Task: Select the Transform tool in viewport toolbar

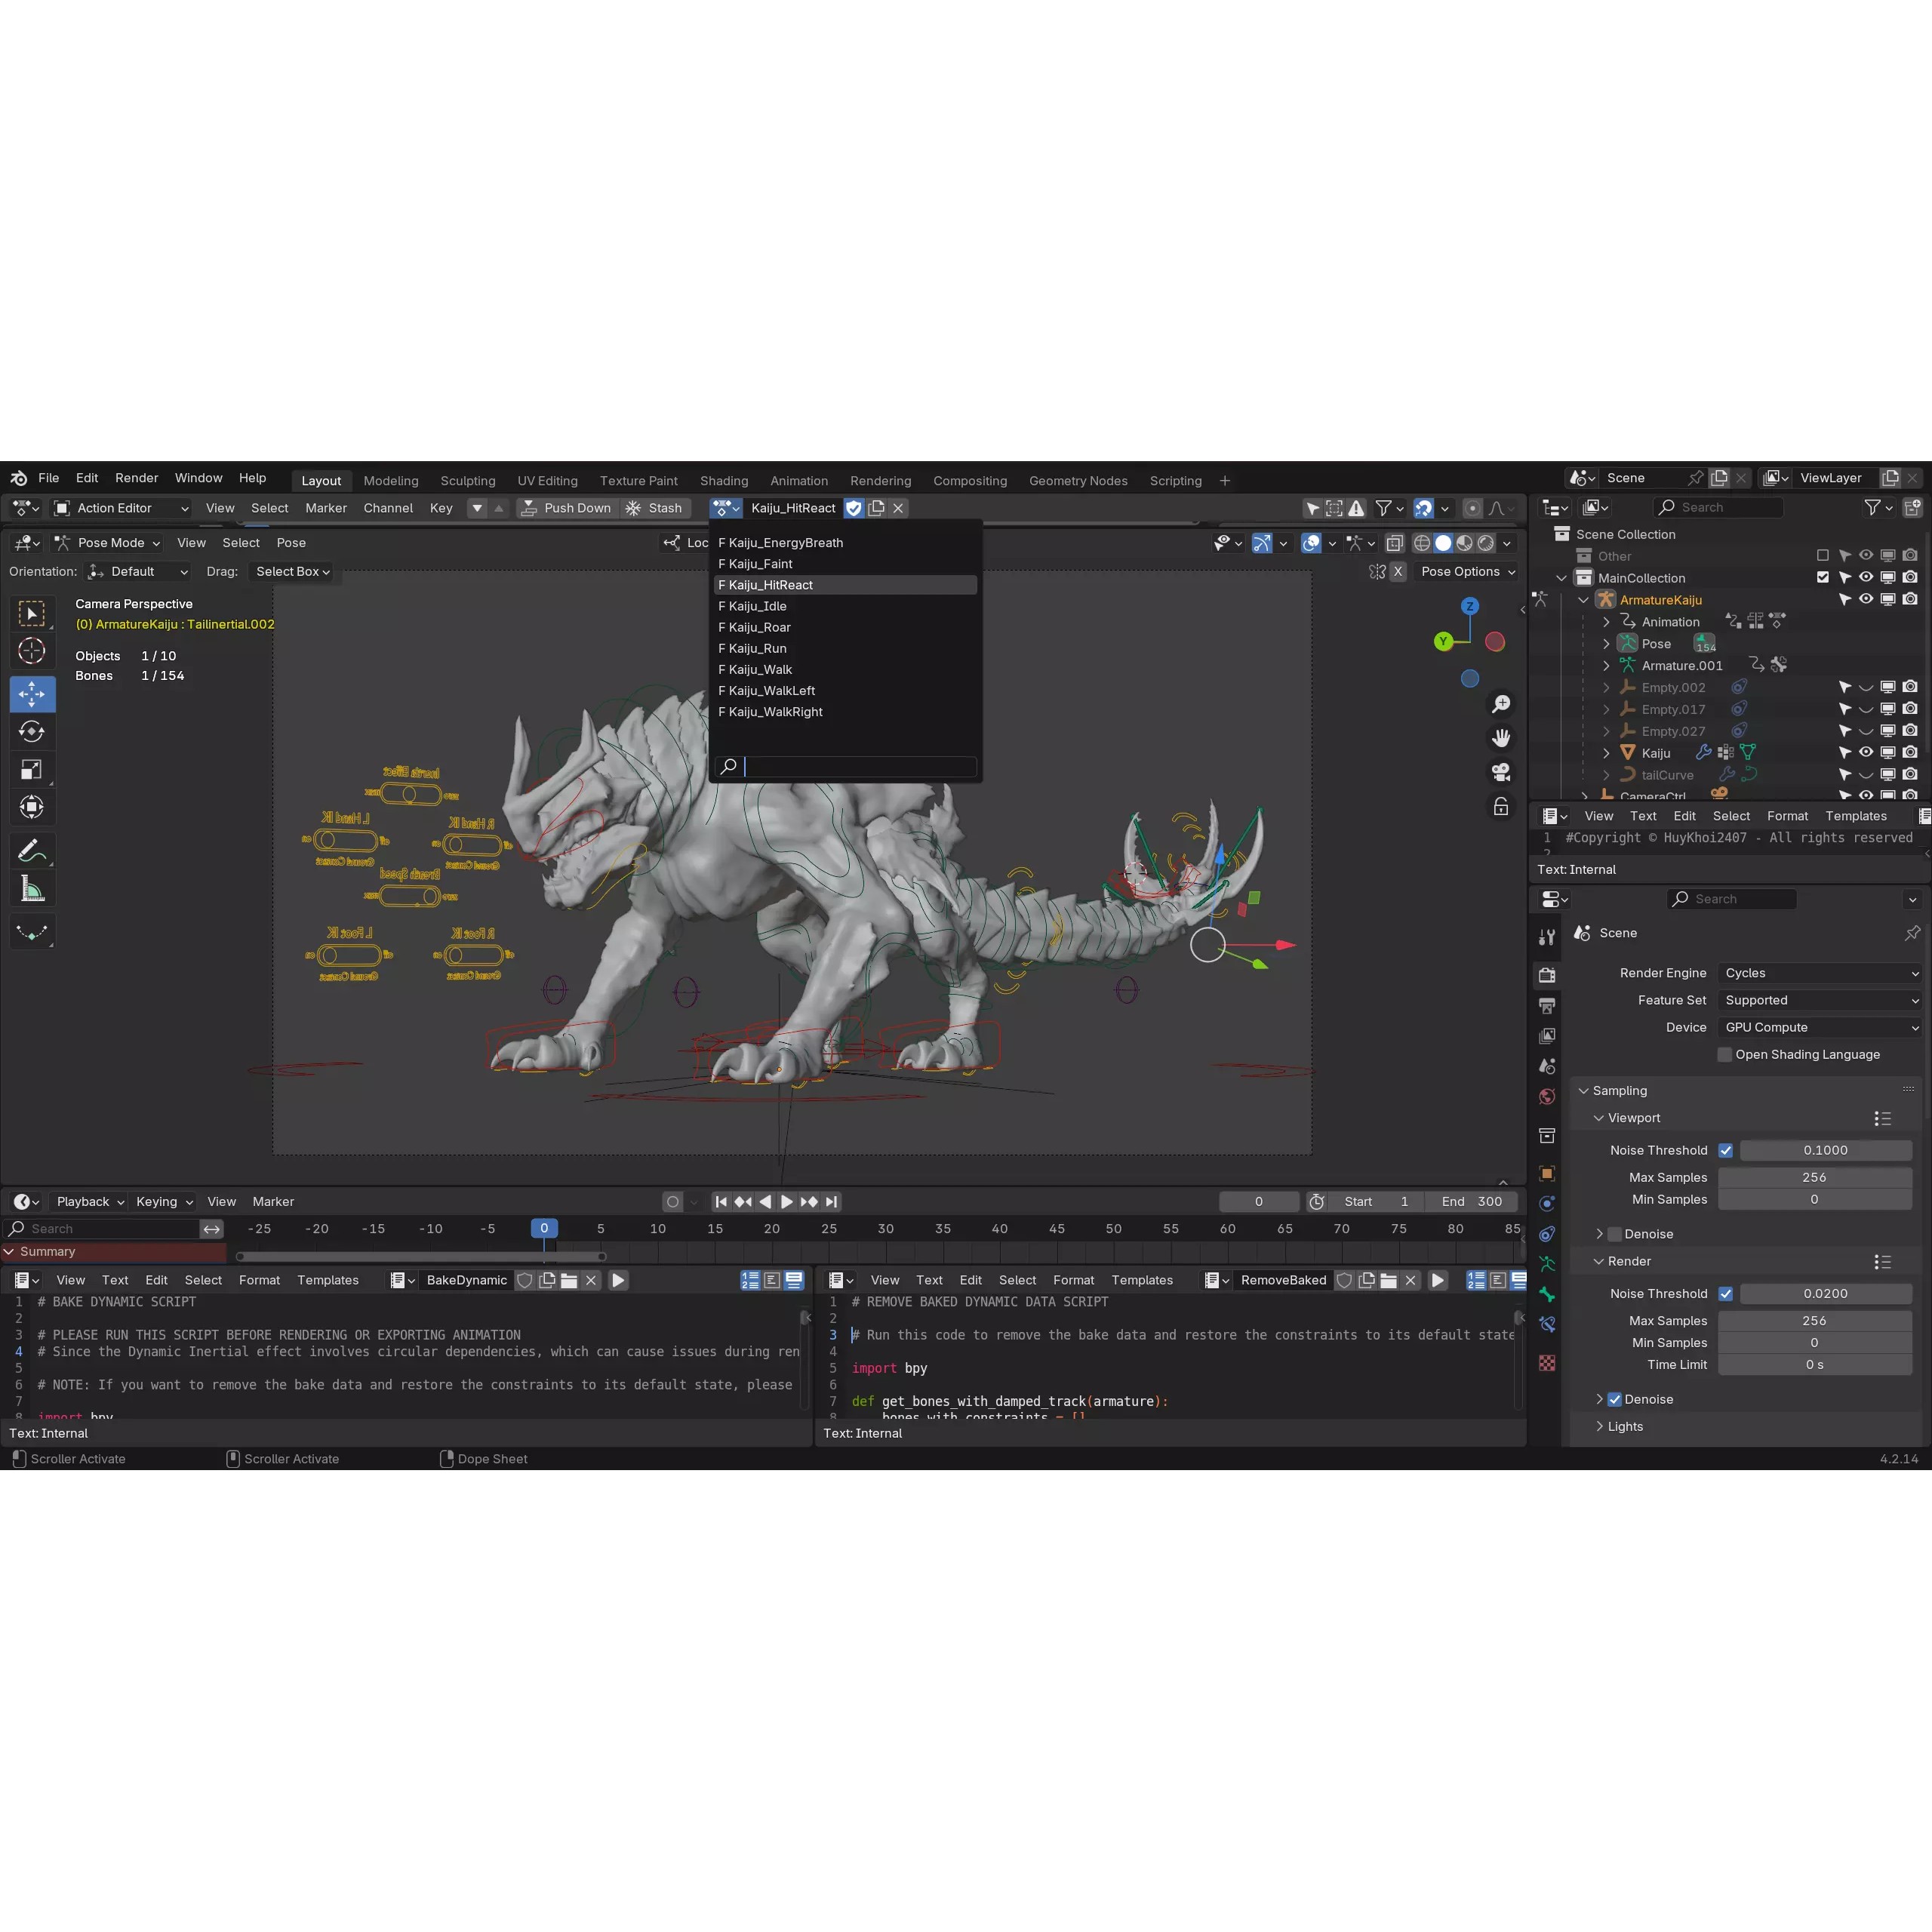Action: [x=32, y=807]
